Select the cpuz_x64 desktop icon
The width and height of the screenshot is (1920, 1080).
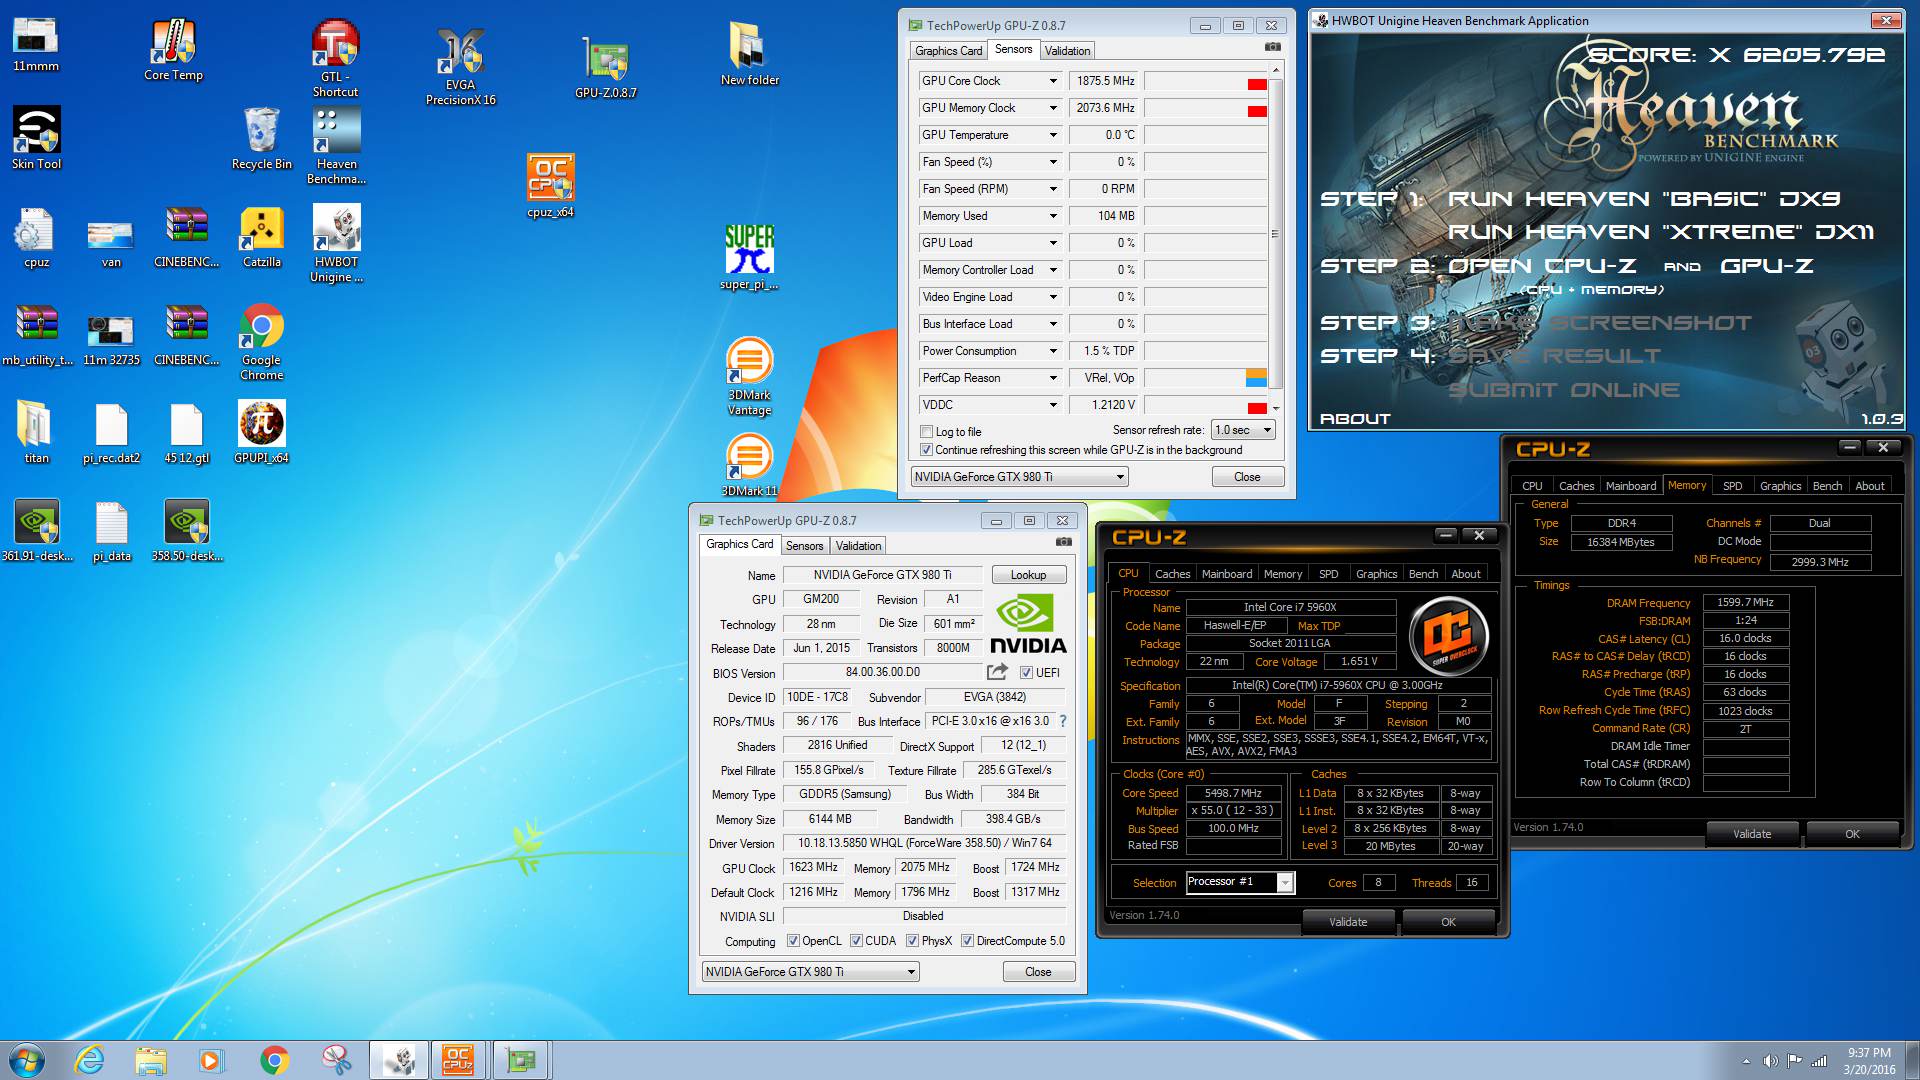click(x=550, y=186)
